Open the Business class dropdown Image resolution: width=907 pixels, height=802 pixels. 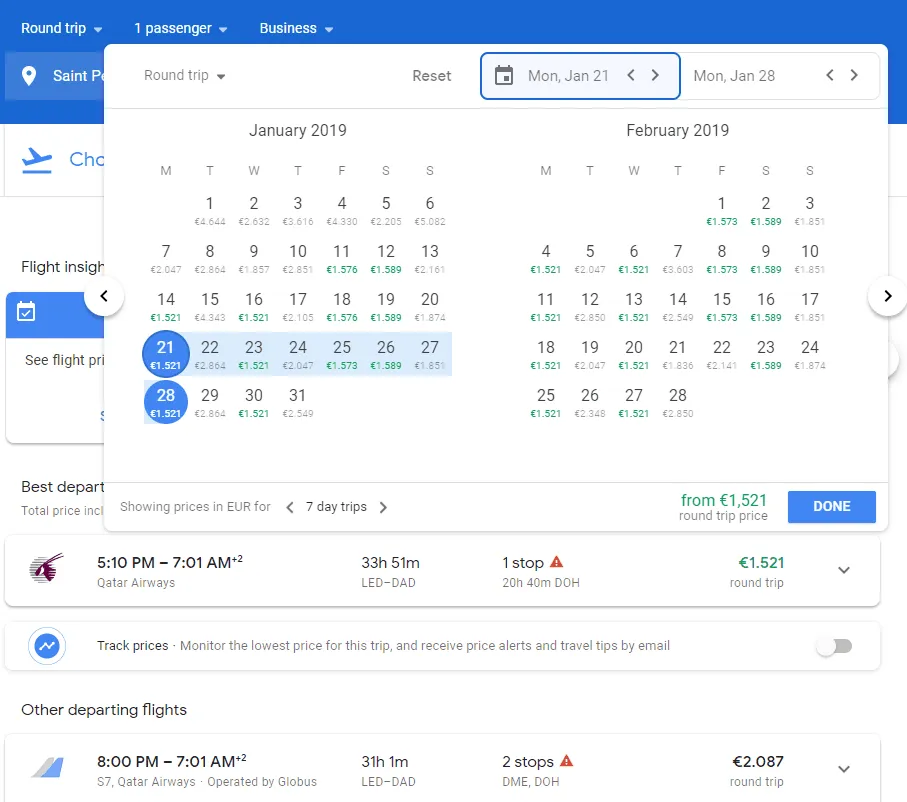[296, 28]
